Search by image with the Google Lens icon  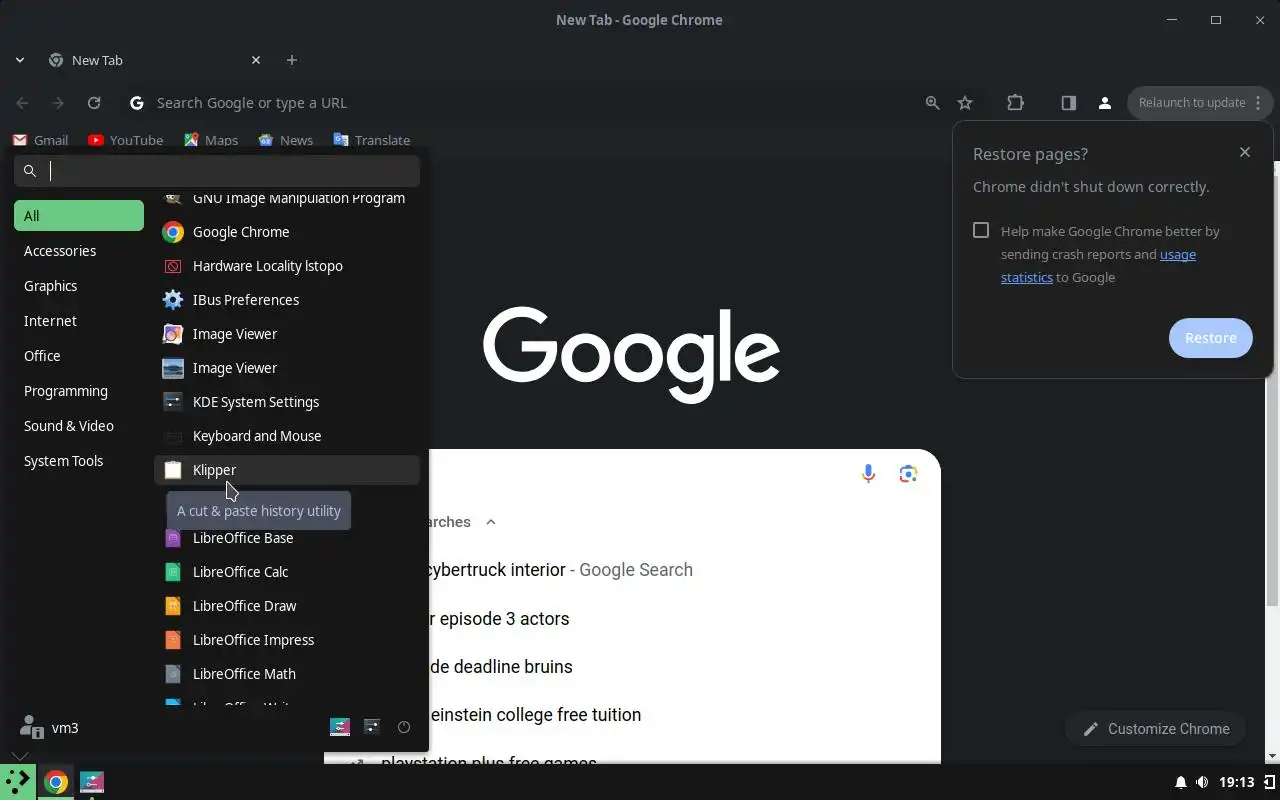908,473
